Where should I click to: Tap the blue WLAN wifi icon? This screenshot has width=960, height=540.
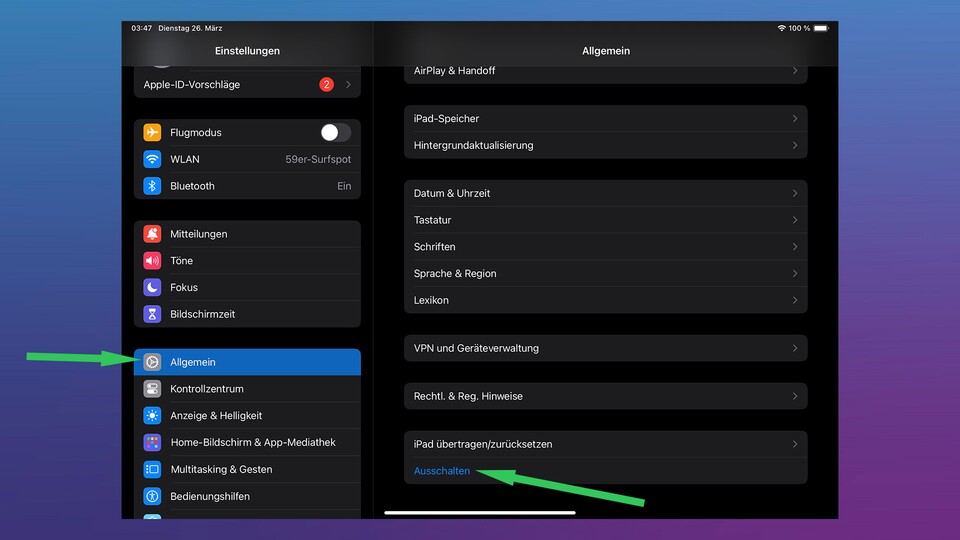point(152,160)
